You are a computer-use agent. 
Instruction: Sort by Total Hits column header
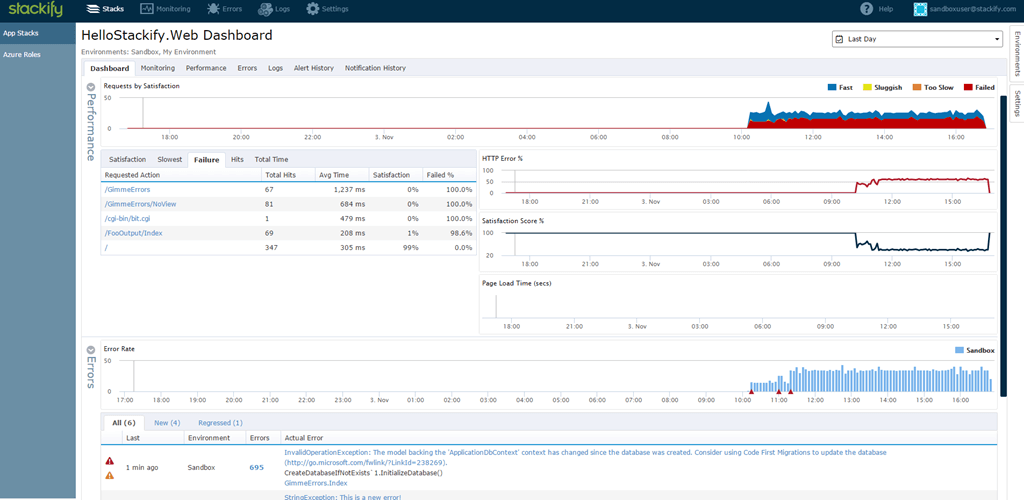tap(287, 175)
